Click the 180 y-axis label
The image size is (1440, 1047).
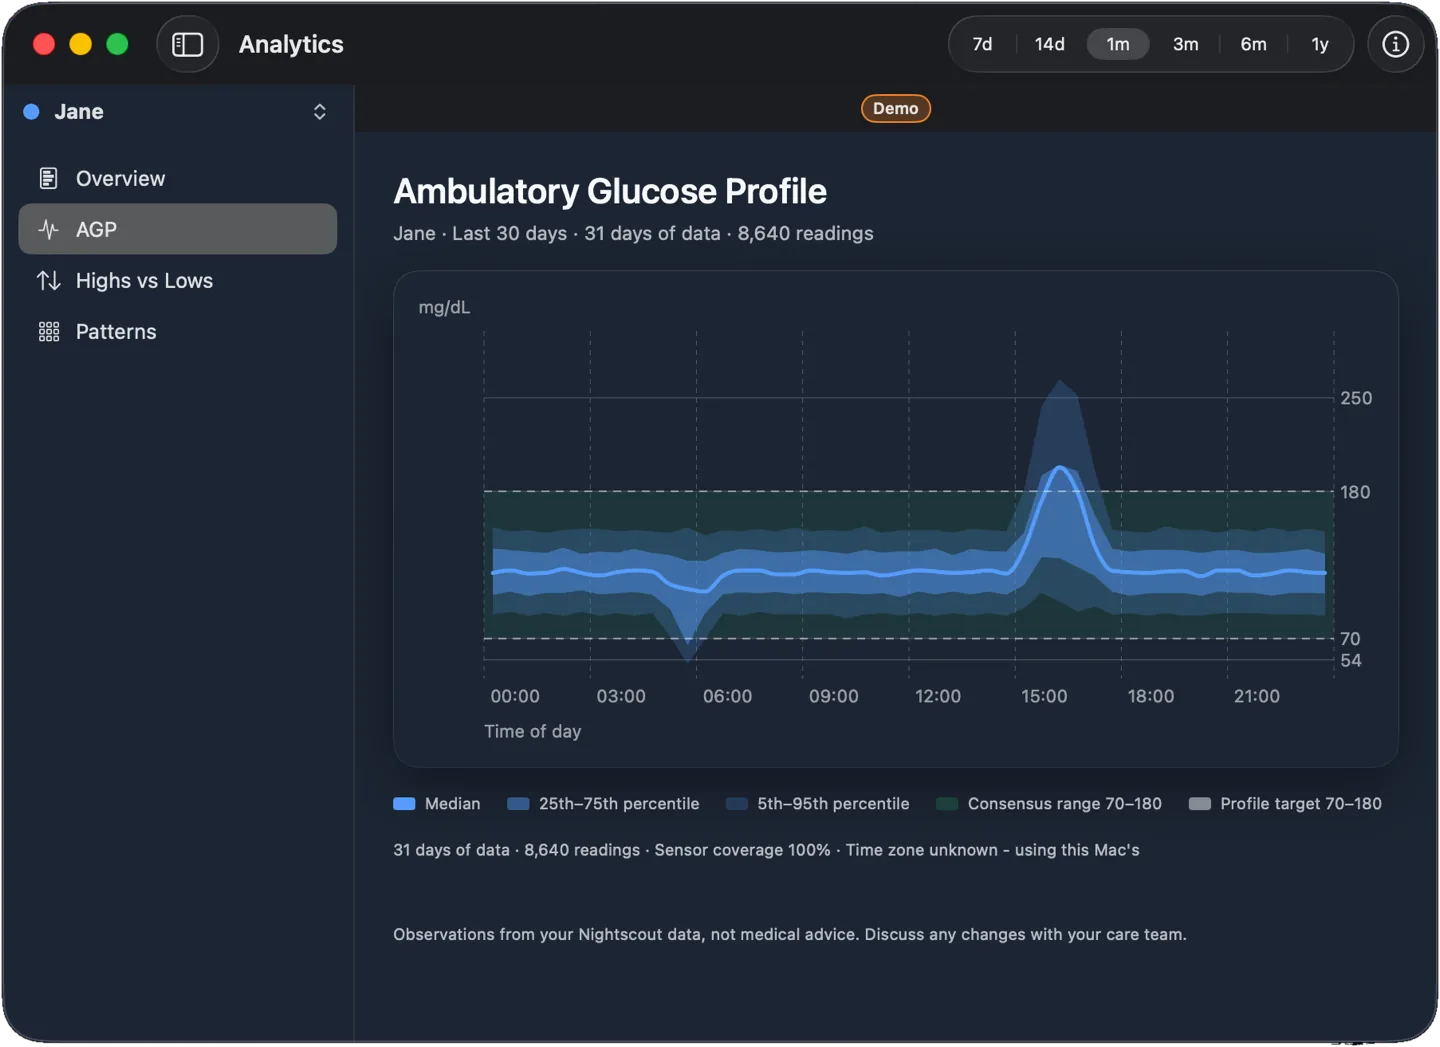(x=1355, y=492)
